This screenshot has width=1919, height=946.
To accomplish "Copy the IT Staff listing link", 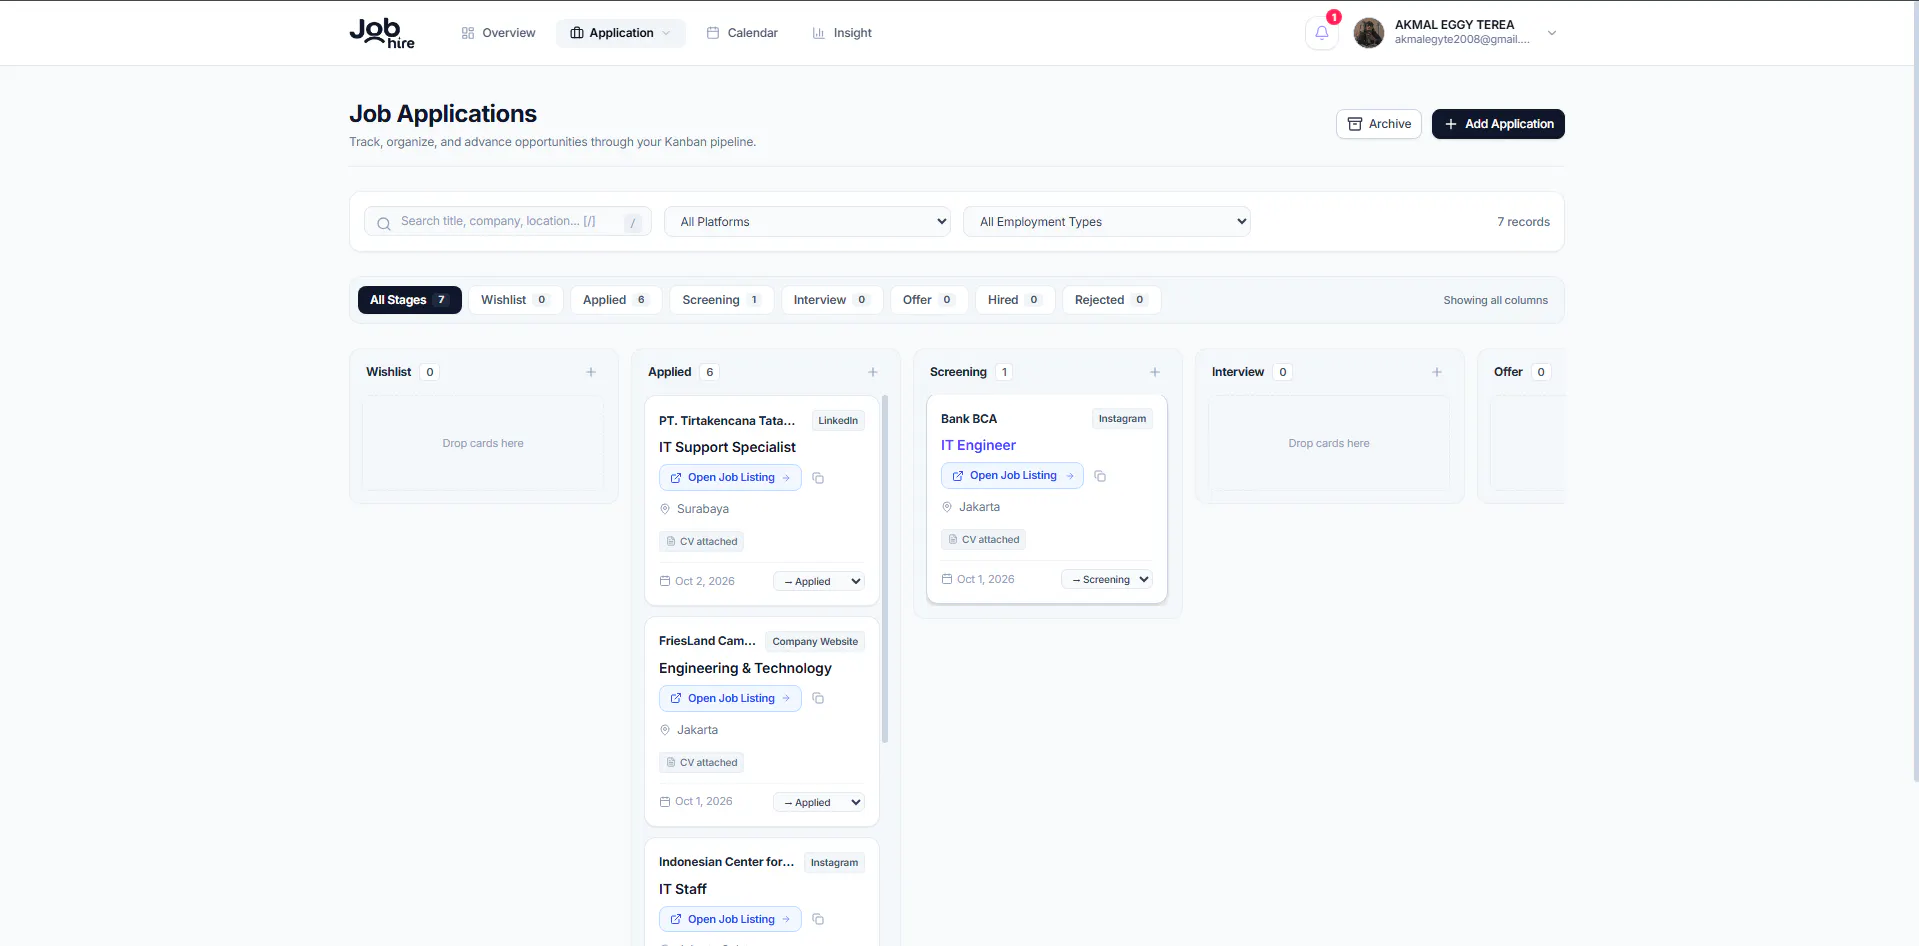I will [818, 919].
